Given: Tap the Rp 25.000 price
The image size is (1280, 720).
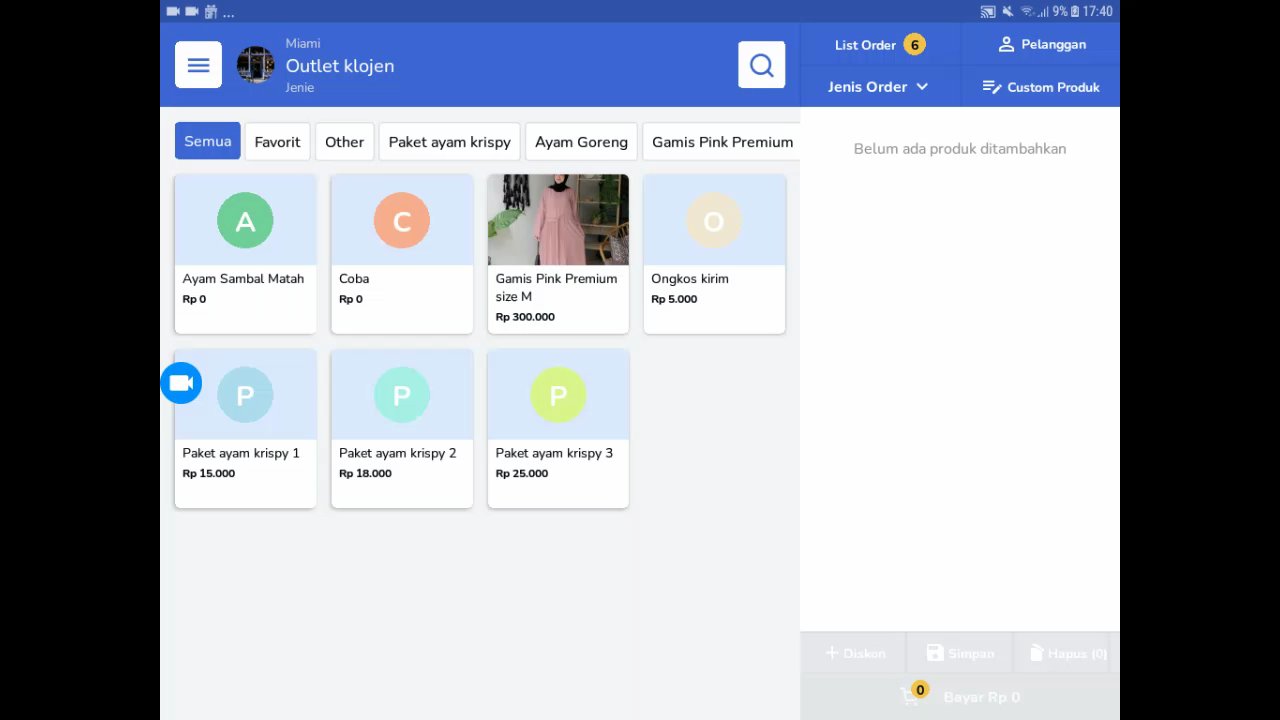Looking at the screenshot, I should (522, 473).
